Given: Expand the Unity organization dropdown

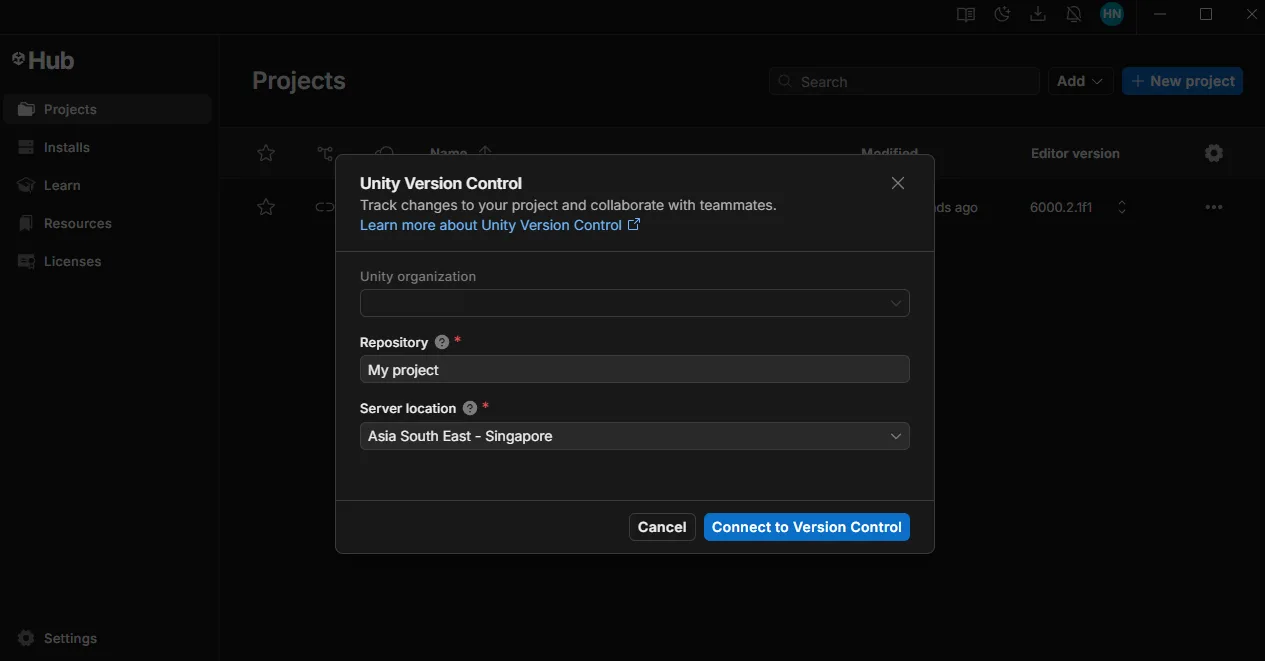Looking at the screenshot, I should 634,303.
